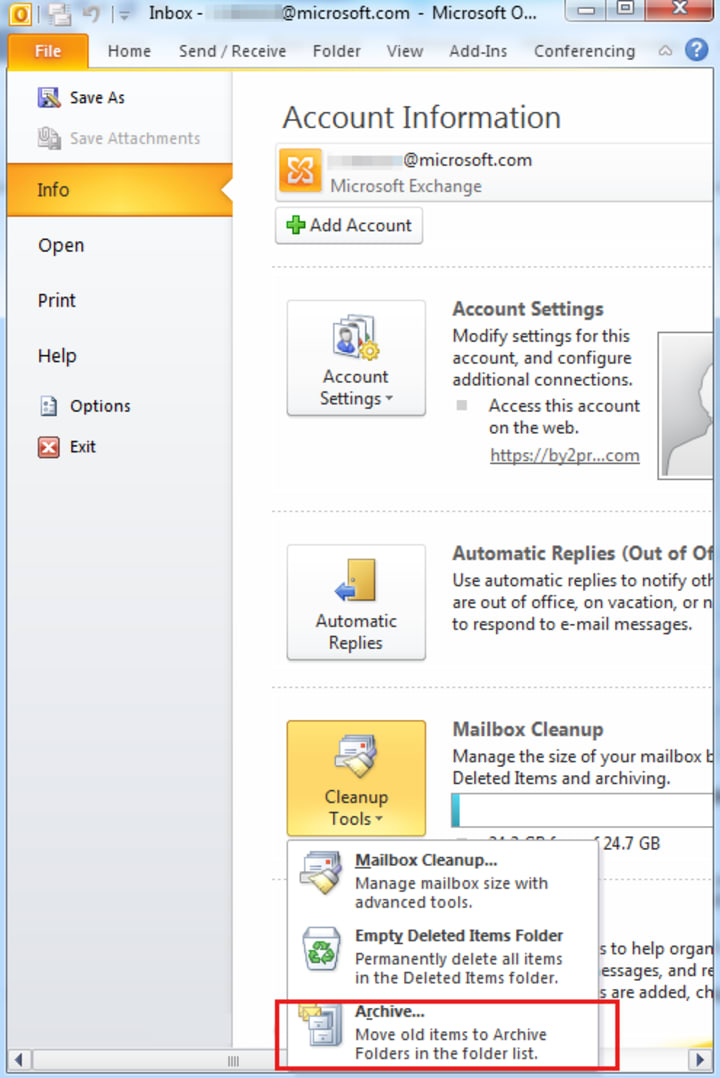This screenshot has height=1078, width=720.
Task: Click the Account Information title
Action: coord(422,118)
